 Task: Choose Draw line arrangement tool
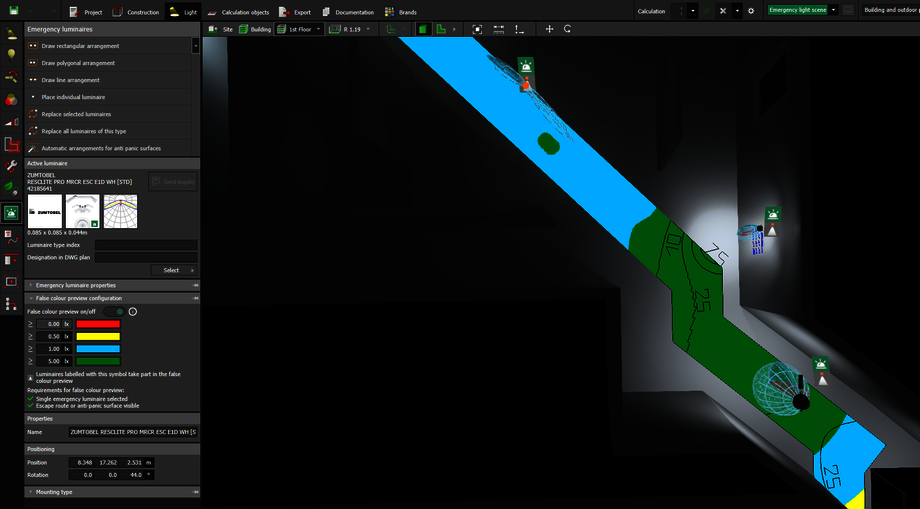(x=70, y=80)
